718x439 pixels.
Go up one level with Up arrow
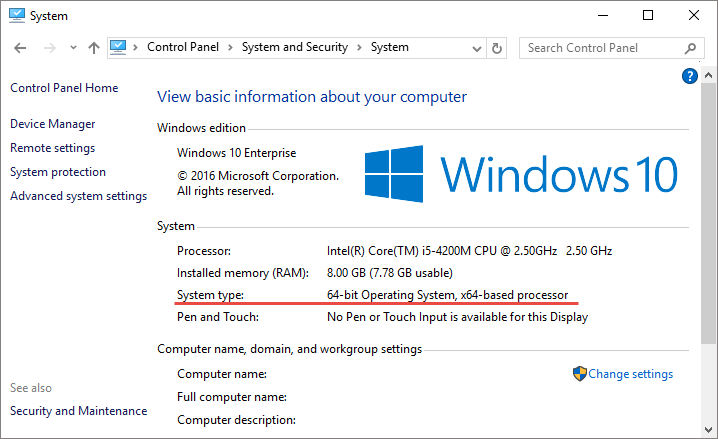[94, 48]
